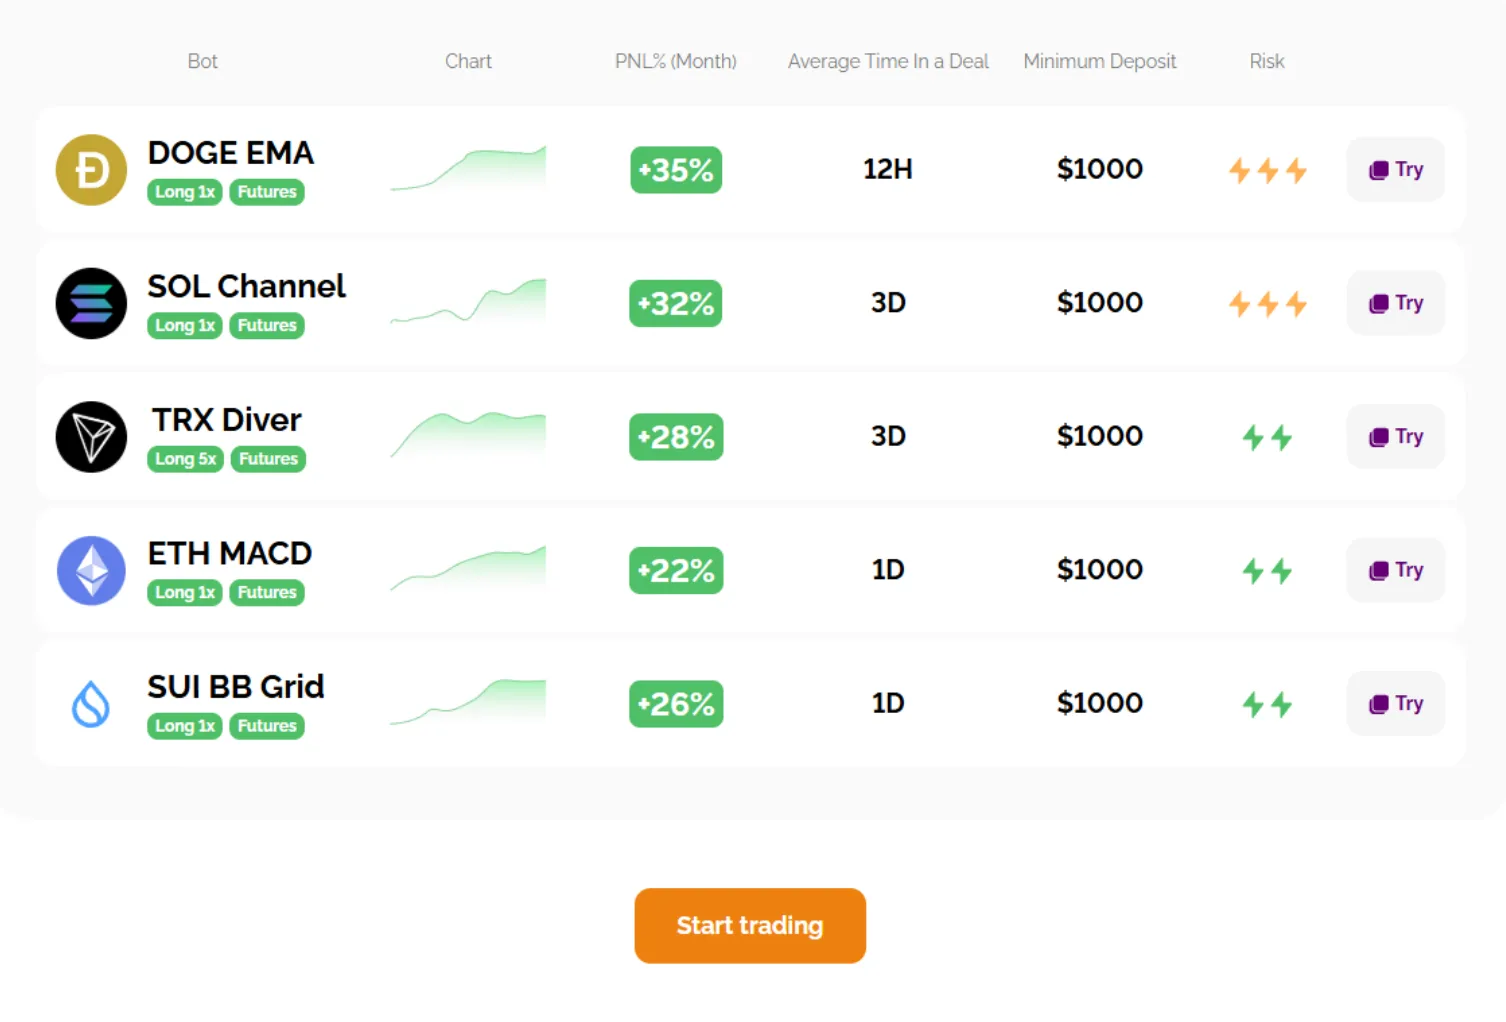This screenshot has width=1506, height=1022.
Task: Click the orange Start trading button
Action: (x=750, y=926)
